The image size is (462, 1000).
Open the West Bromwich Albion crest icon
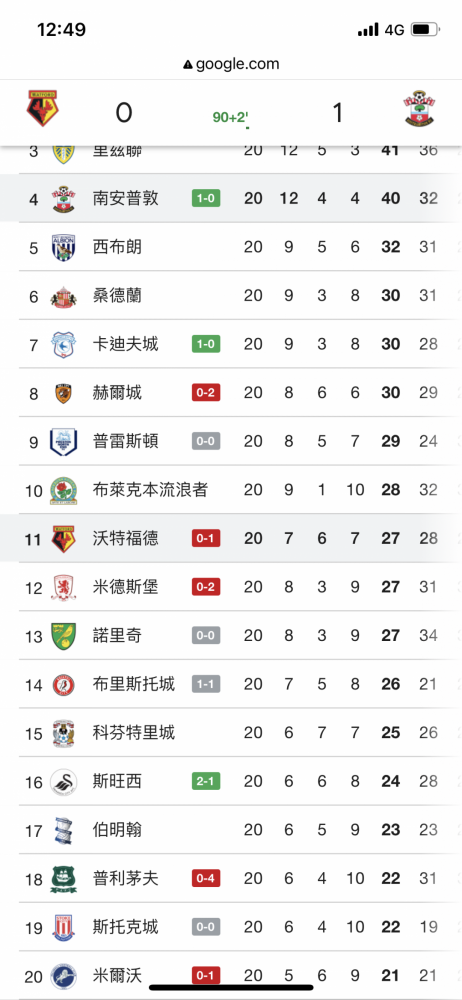pos(64,247)
